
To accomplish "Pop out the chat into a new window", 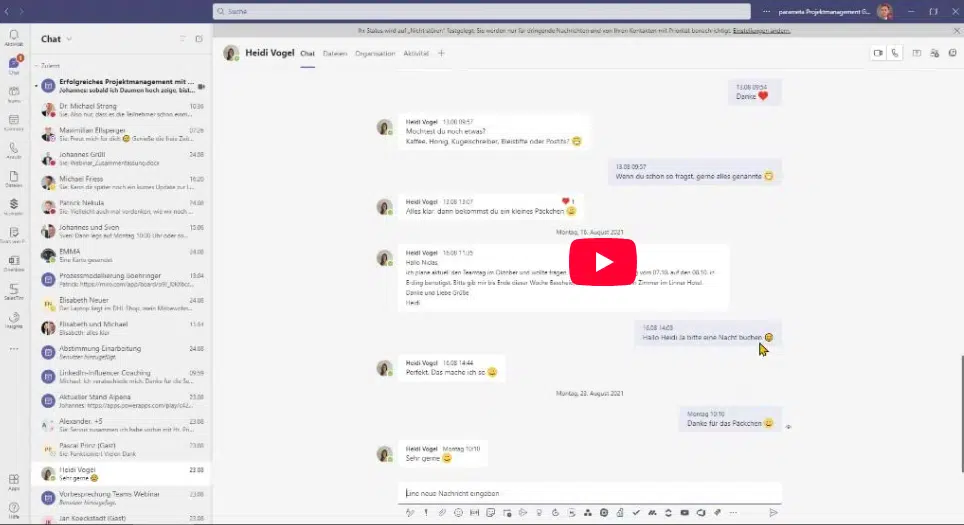I will point(952,53).
